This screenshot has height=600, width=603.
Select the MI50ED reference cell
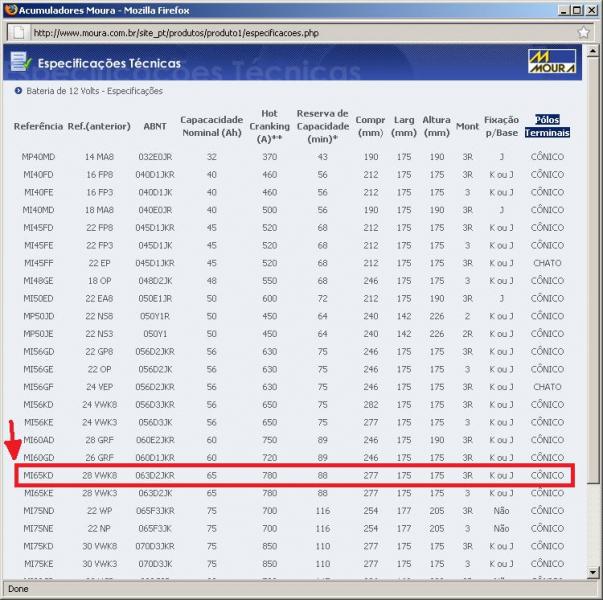coord(38,298)
